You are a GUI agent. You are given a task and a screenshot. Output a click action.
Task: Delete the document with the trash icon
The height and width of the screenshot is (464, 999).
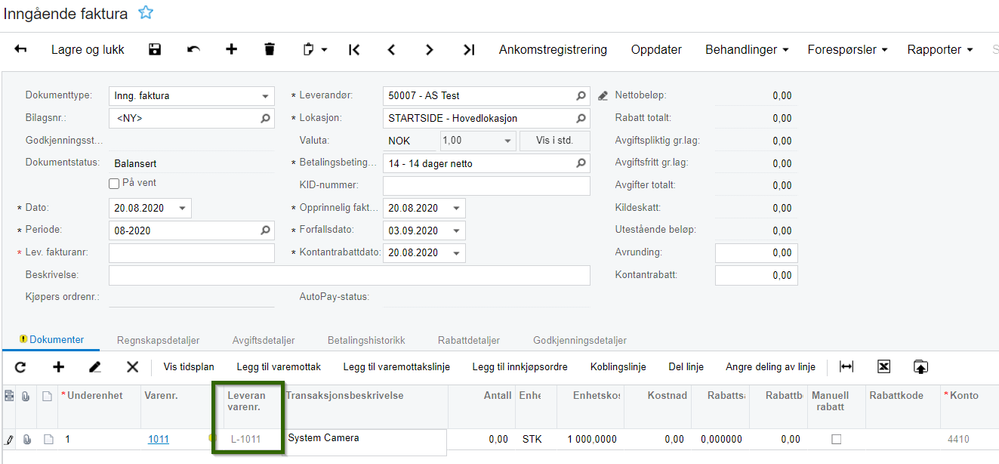pos(269,49)
